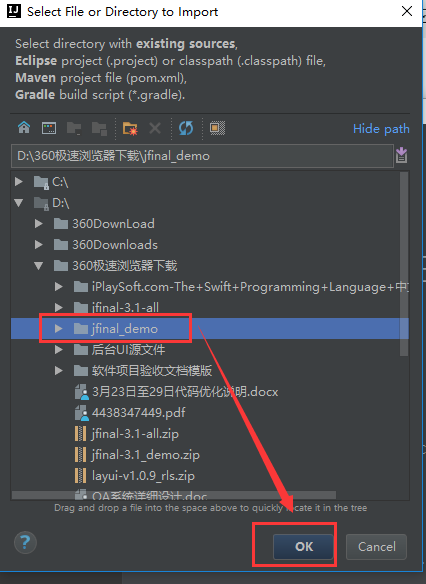Expand the C:\ drive node
Viewport: 426px width, 584px height.
click(x=19, y=182)
